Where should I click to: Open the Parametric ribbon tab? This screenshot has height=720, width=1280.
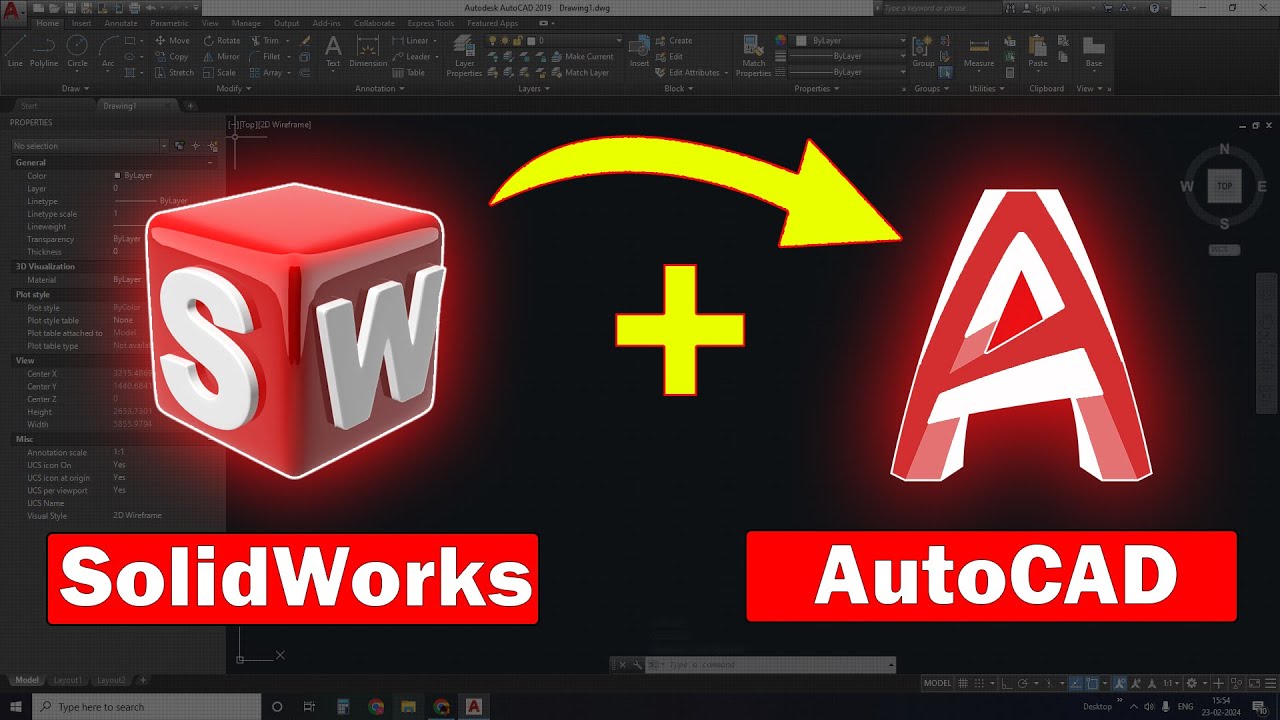coord(171,23)
